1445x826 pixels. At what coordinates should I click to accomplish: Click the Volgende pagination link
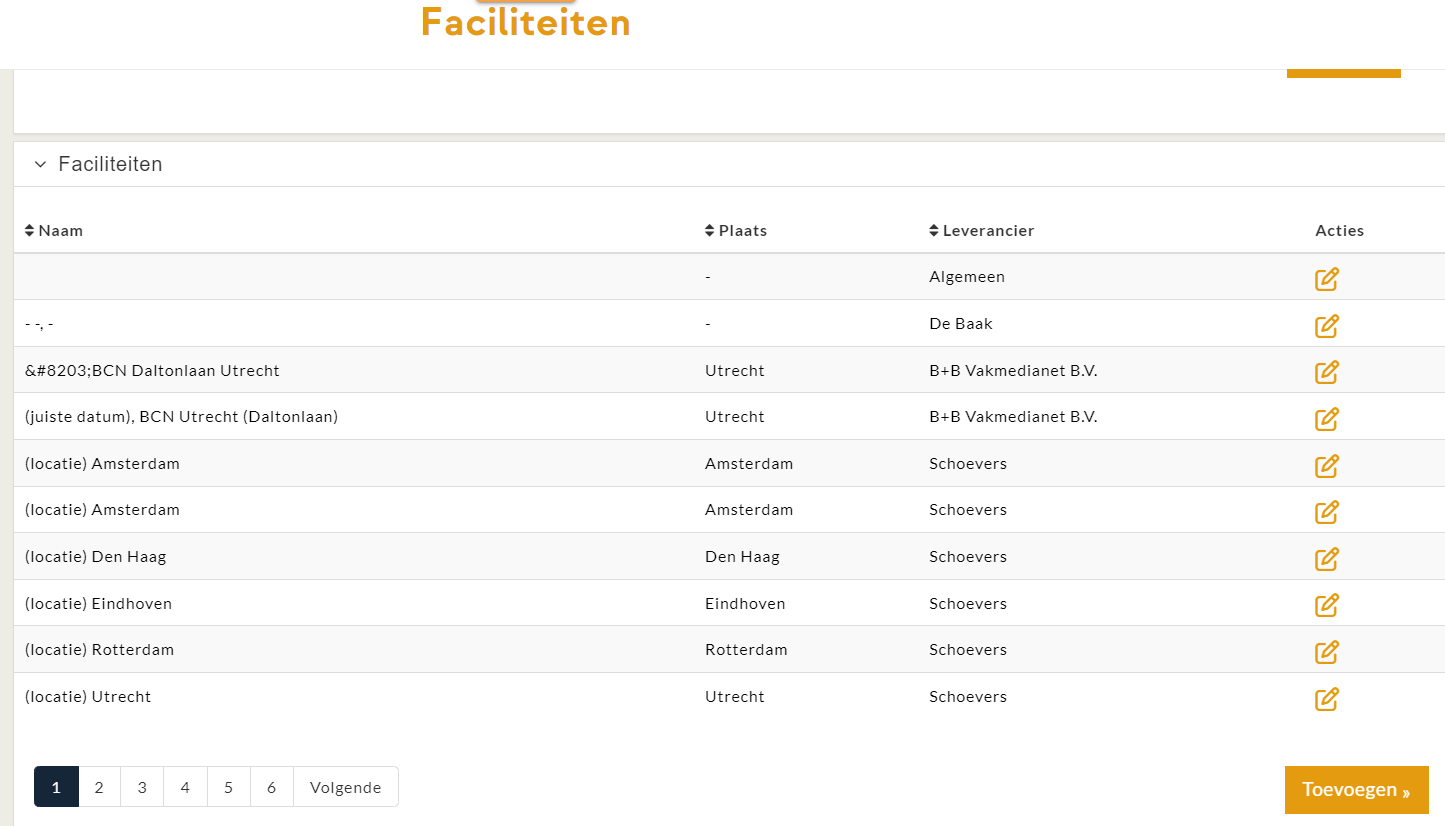pyautogui.click(x=345, y=787)
